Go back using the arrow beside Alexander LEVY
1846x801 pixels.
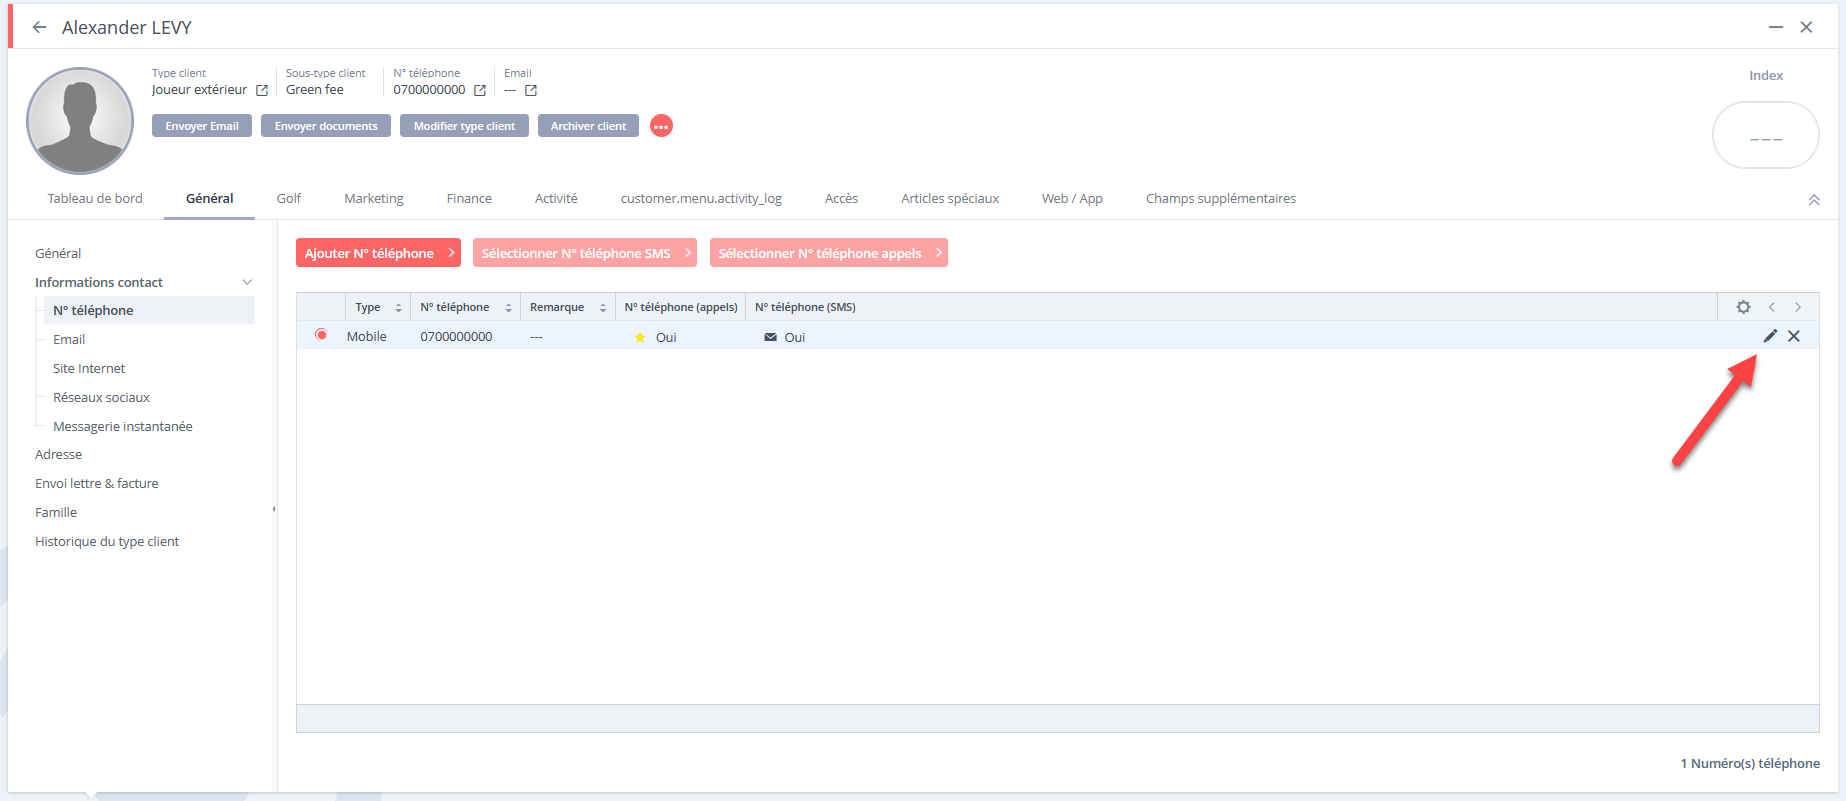(39, 27)
